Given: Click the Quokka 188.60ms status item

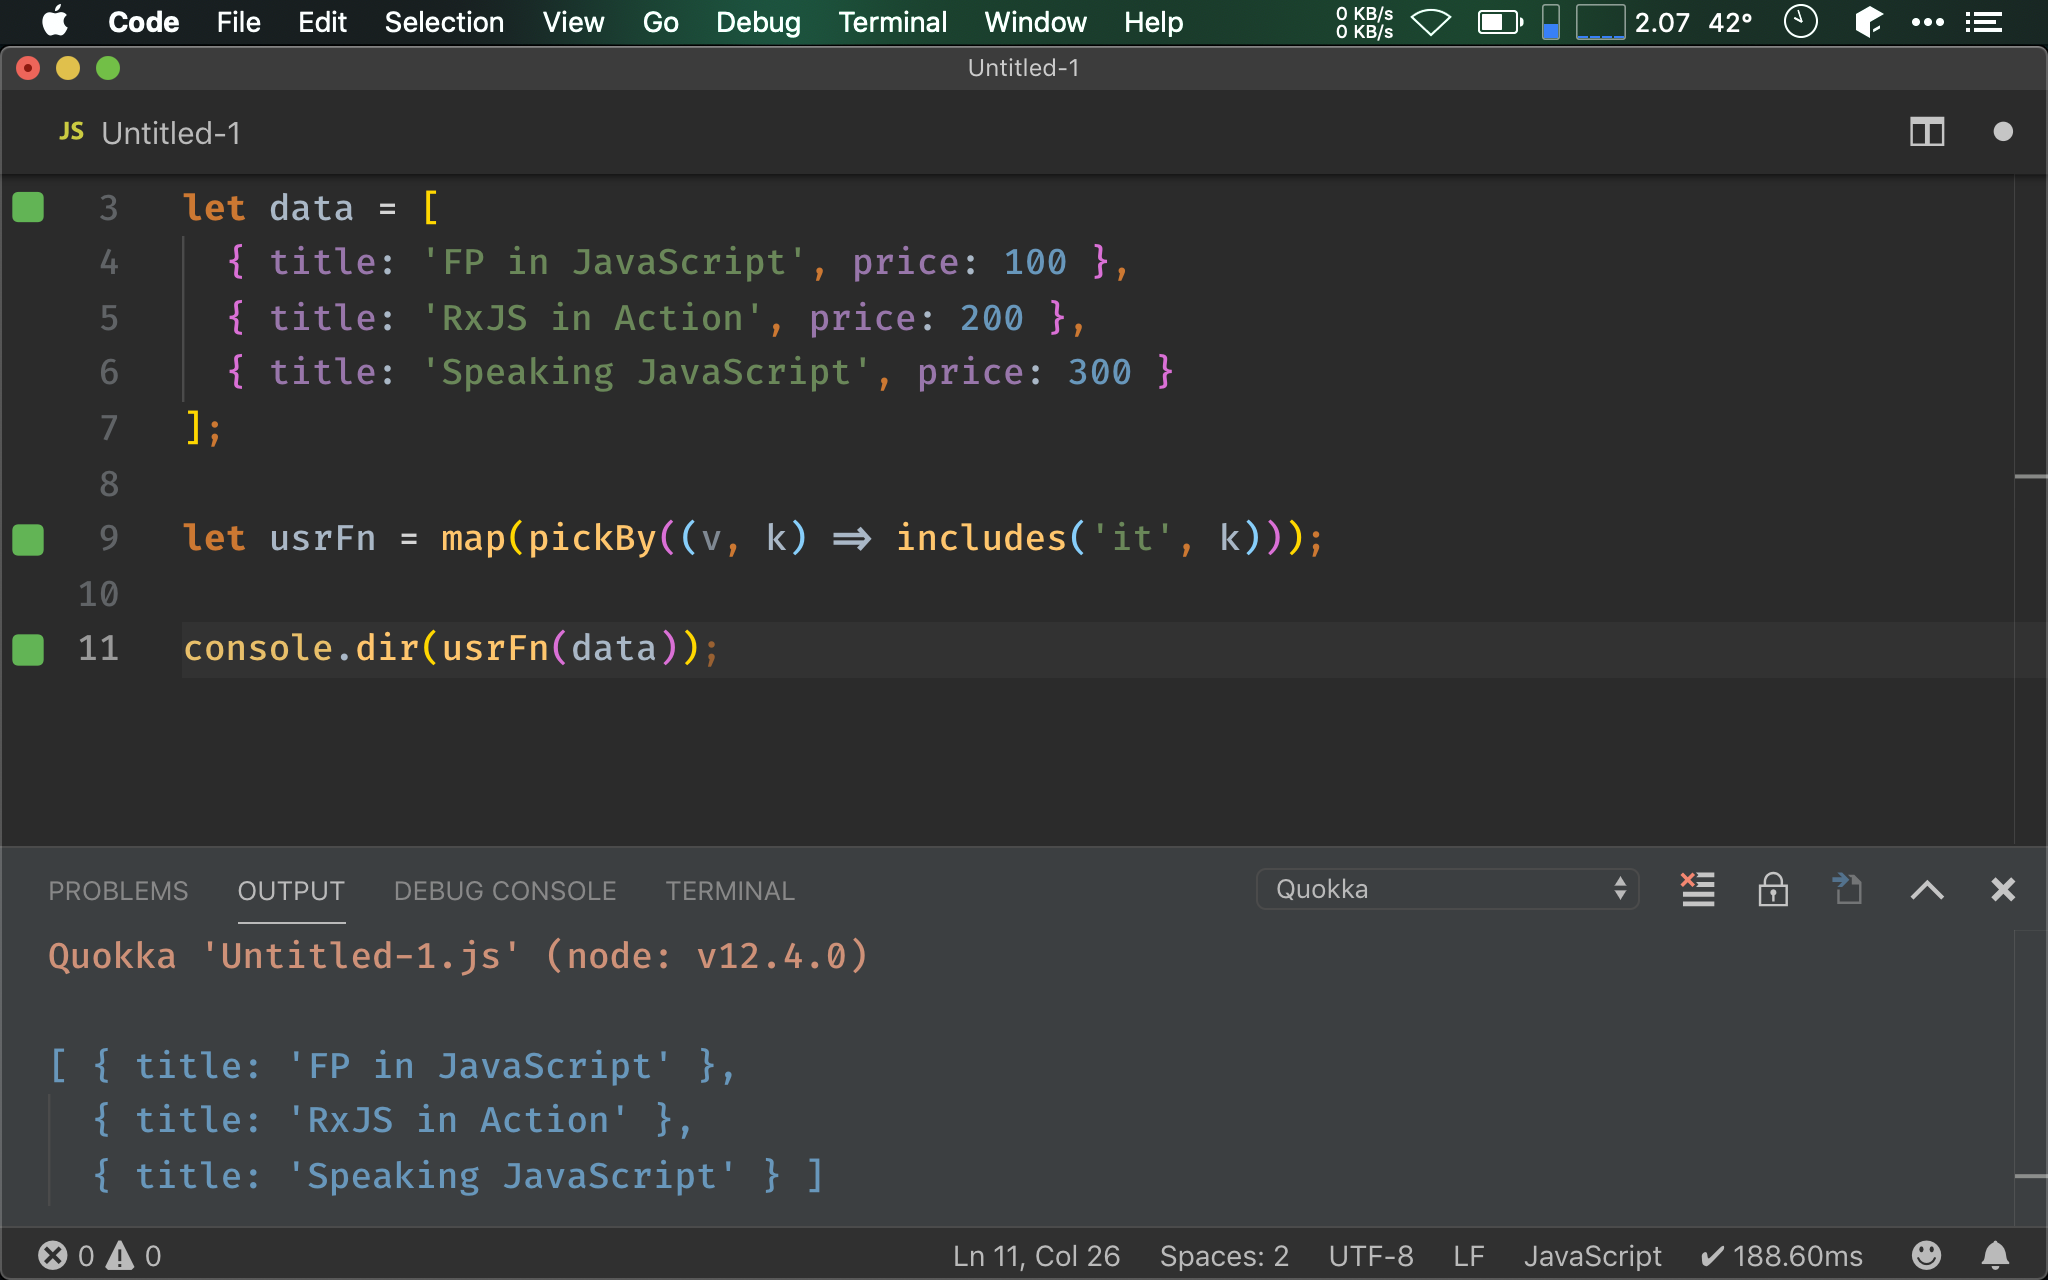Looking at the screenshot, I should pyautogui.click(x=1781, y=1256).
